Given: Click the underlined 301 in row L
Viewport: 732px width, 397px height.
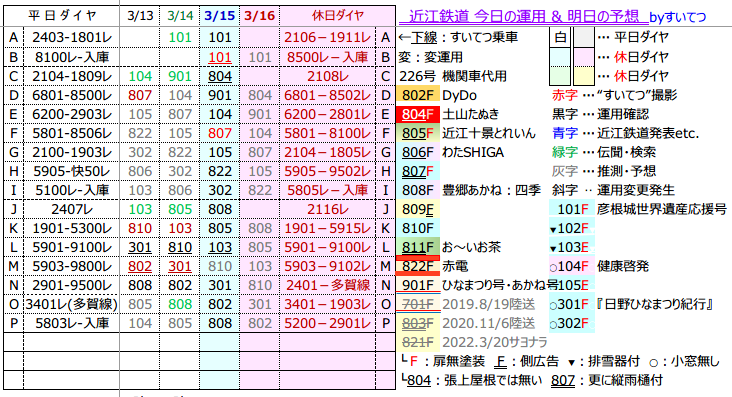Looking at the screenshot, I should tap(140, 248).
